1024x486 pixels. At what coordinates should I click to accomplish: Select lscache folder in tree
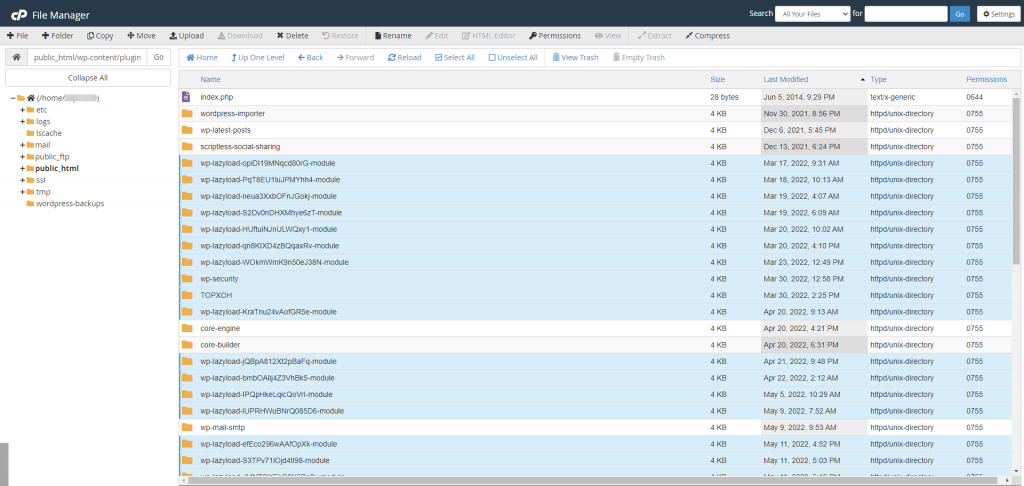click(48, 133)
